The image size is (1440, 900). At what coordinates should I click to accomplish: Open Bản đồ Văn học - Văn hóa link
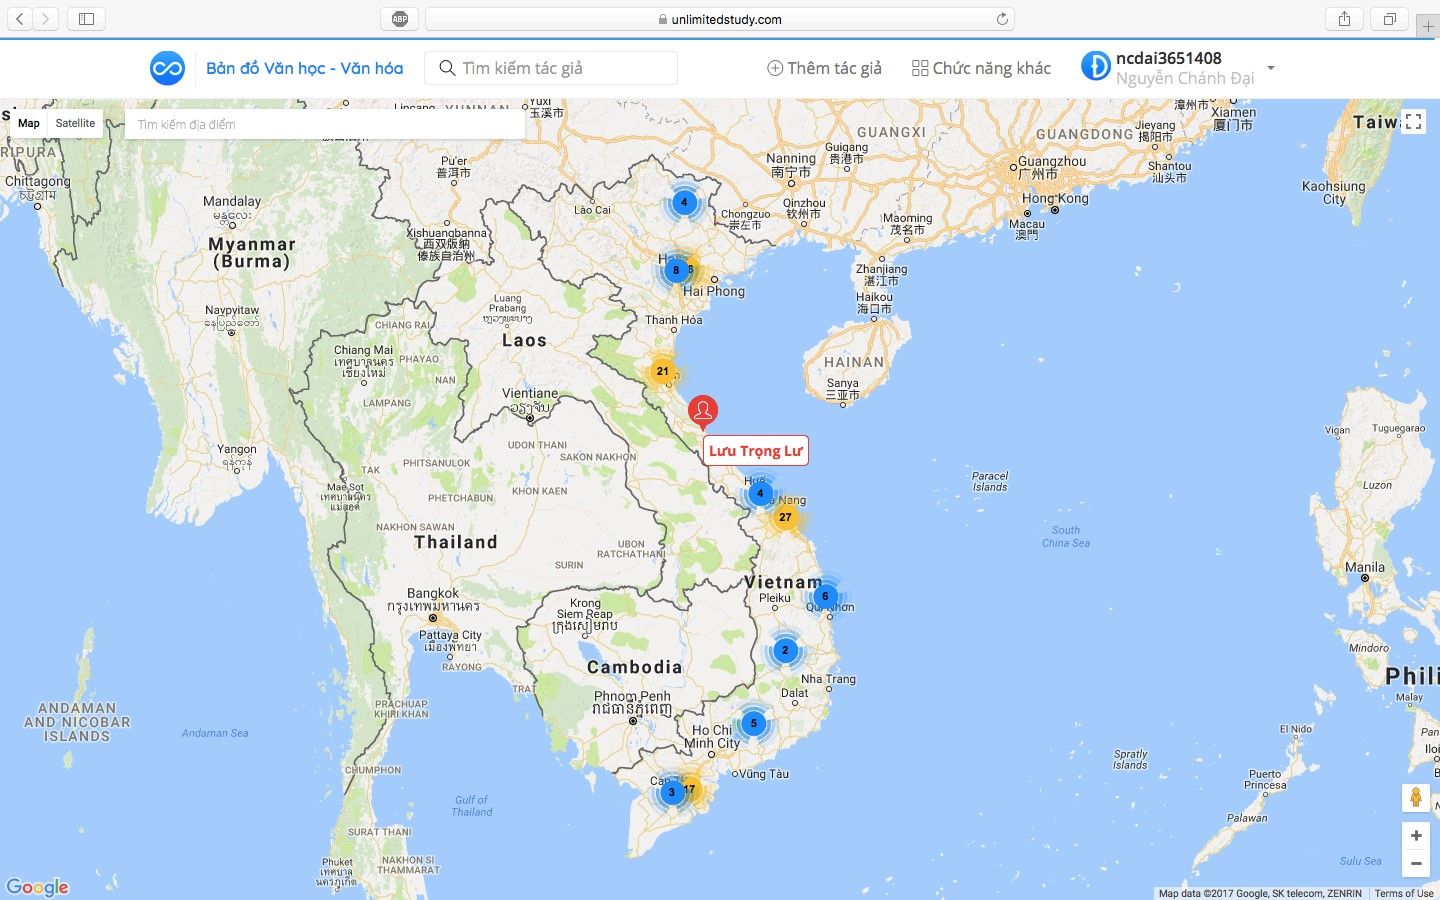(304, 68)
